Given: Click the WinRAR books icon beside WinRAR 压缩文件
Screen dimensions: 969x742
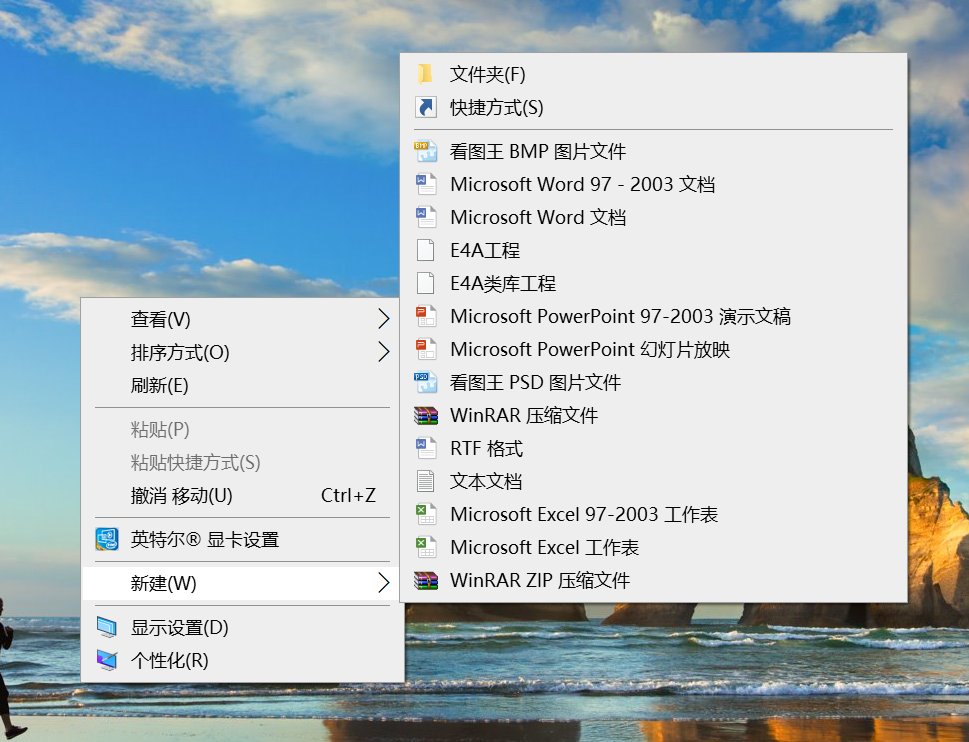Looking at the screenshot, I should pos(426,415).
